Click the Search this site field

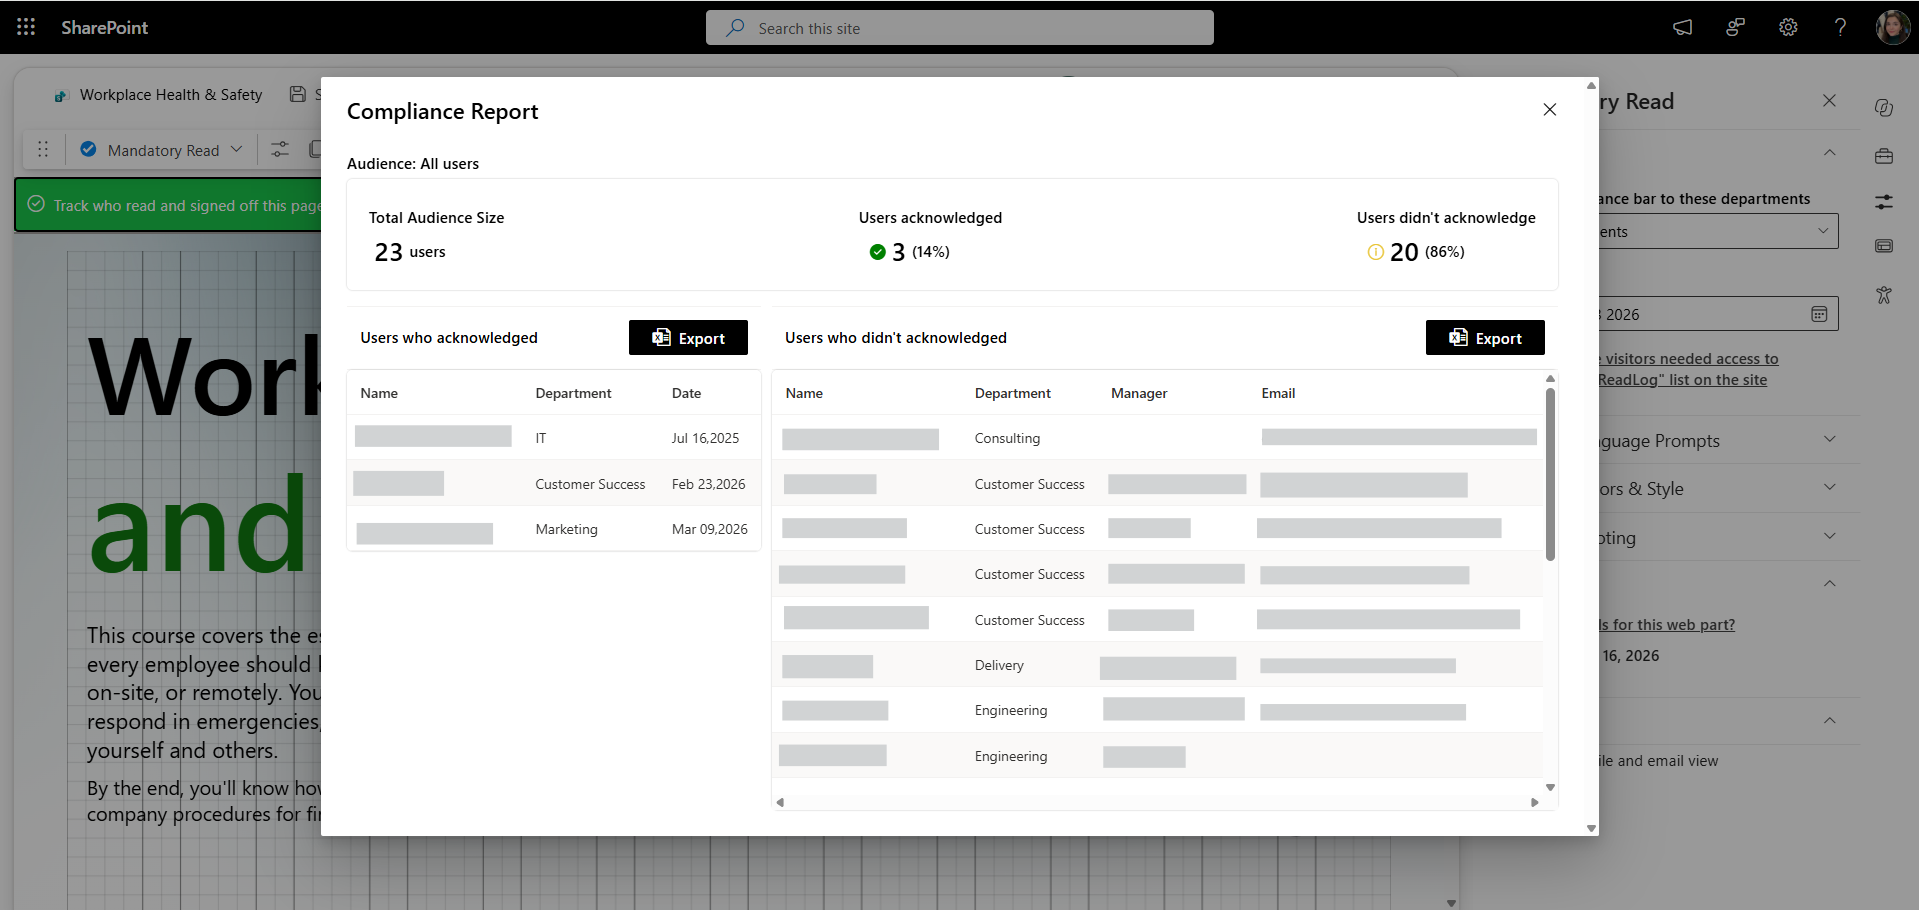coord(960,28)
